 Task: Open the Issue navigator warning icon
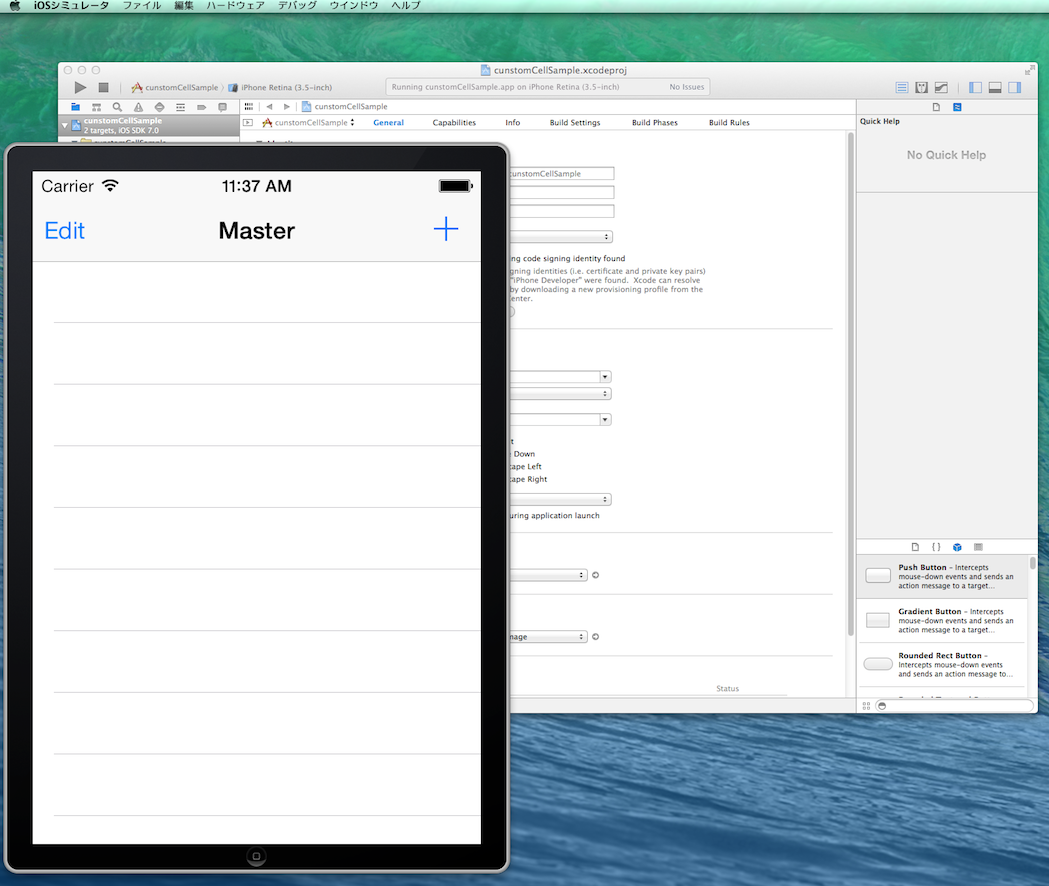pos(138,107)
